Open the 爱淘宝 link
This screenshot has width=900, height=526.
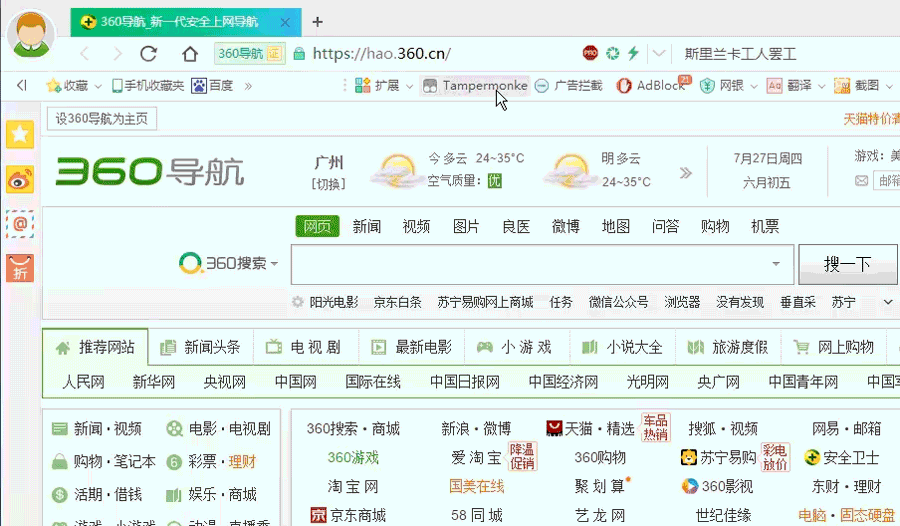(476, 458)
